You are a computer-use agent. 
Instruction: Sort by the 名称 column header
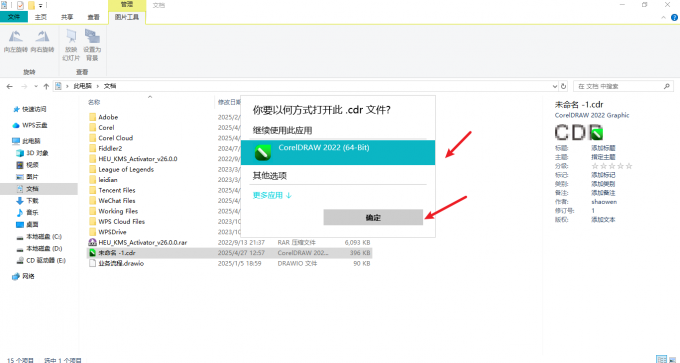coord(94,102)
